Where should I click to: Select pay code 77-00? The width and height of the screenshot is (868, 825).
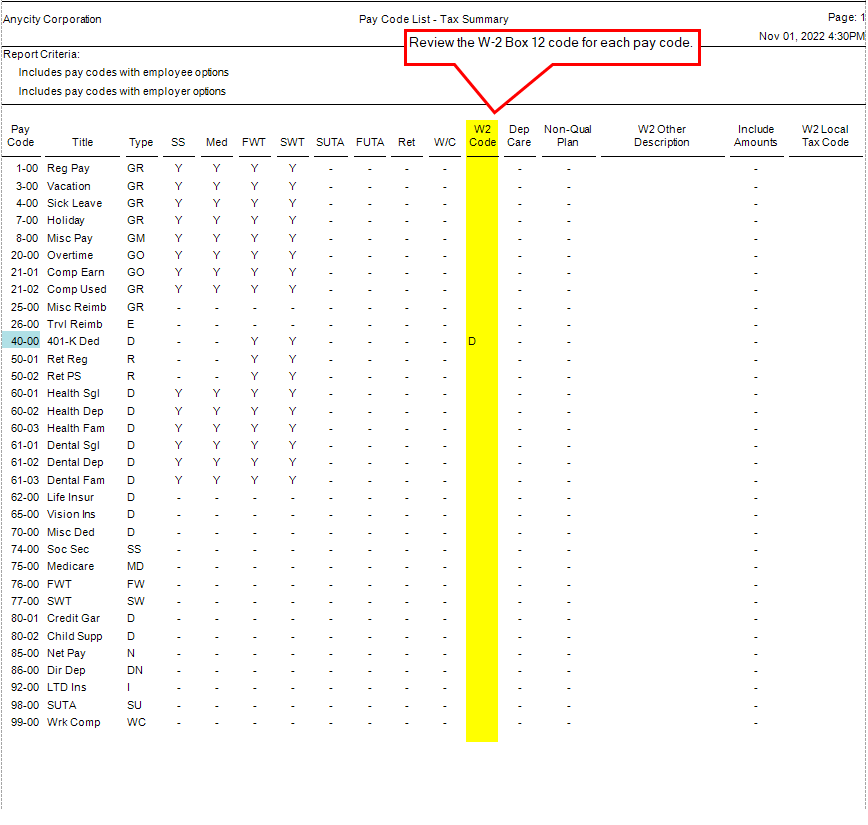click(24, 601)
